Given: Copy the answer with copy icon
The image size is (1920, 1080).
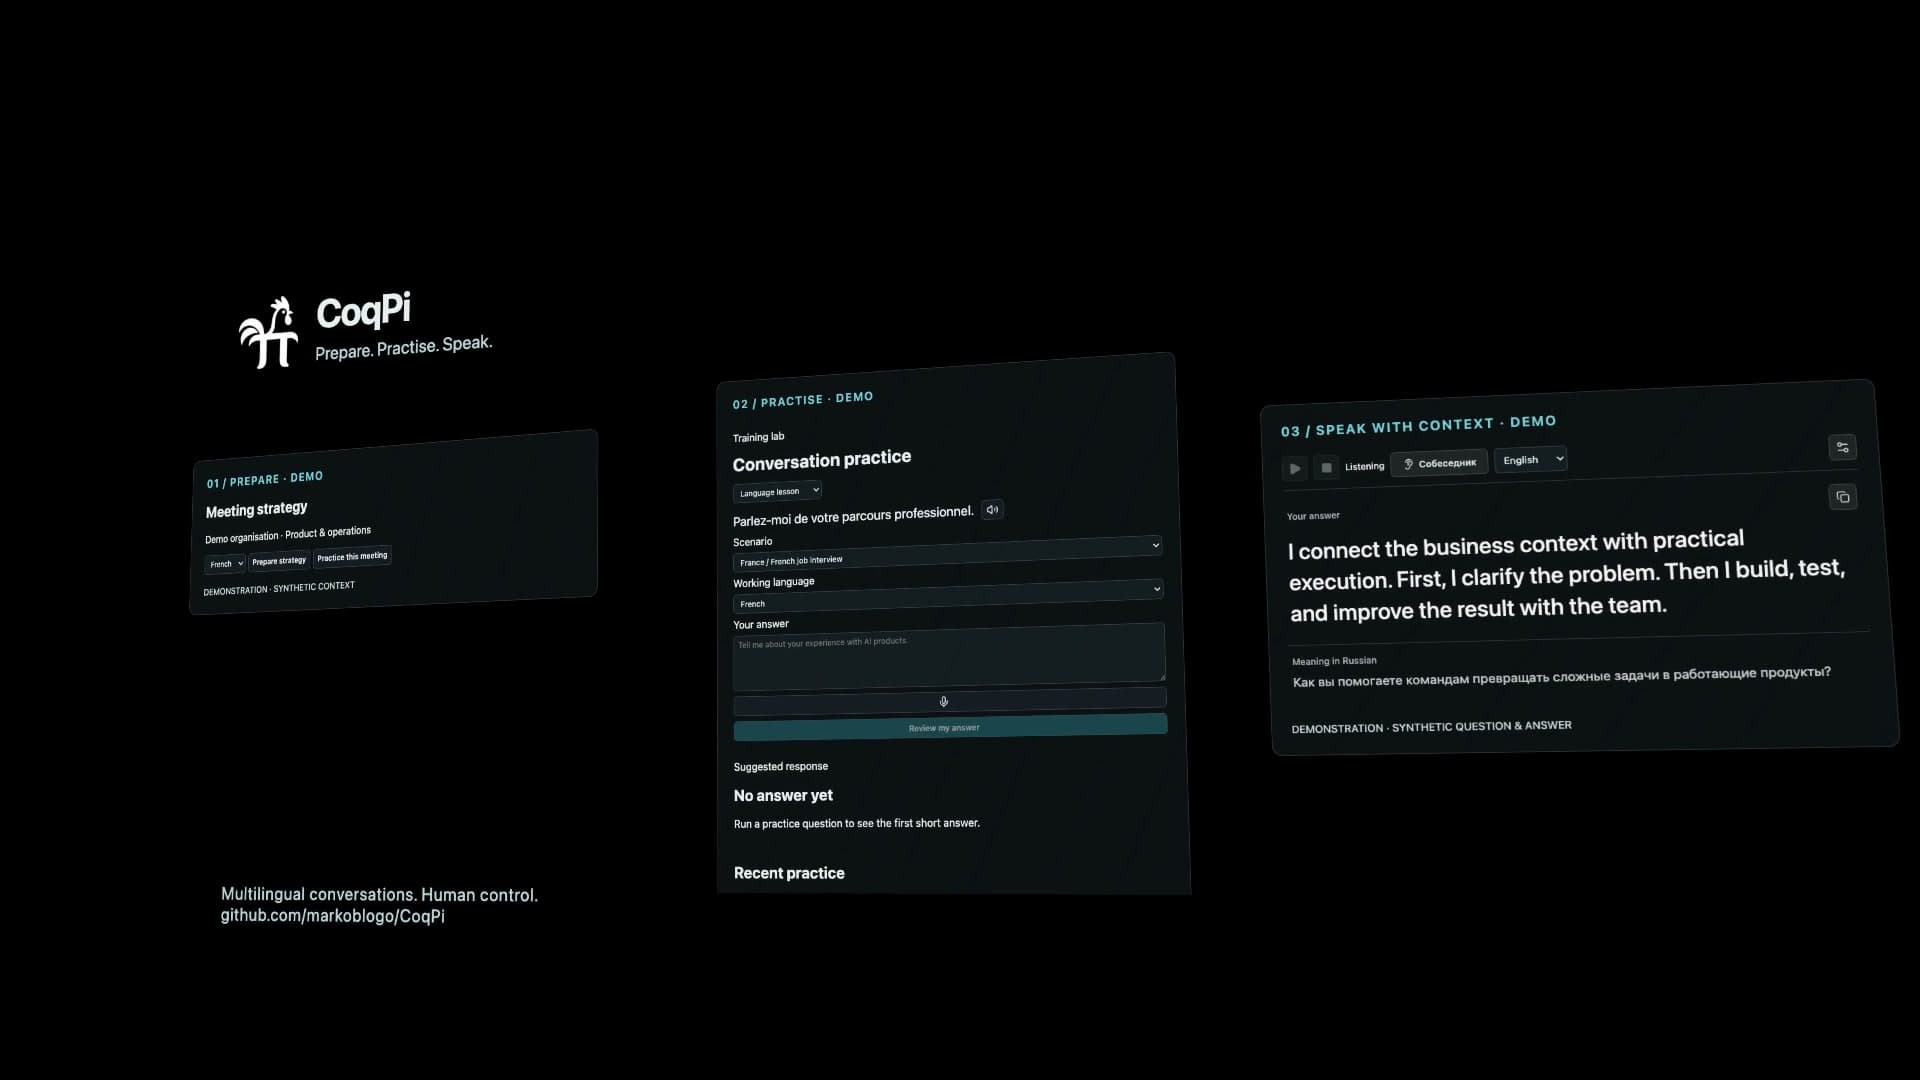Looking at the screenshot, I should tap(1843, 497).
